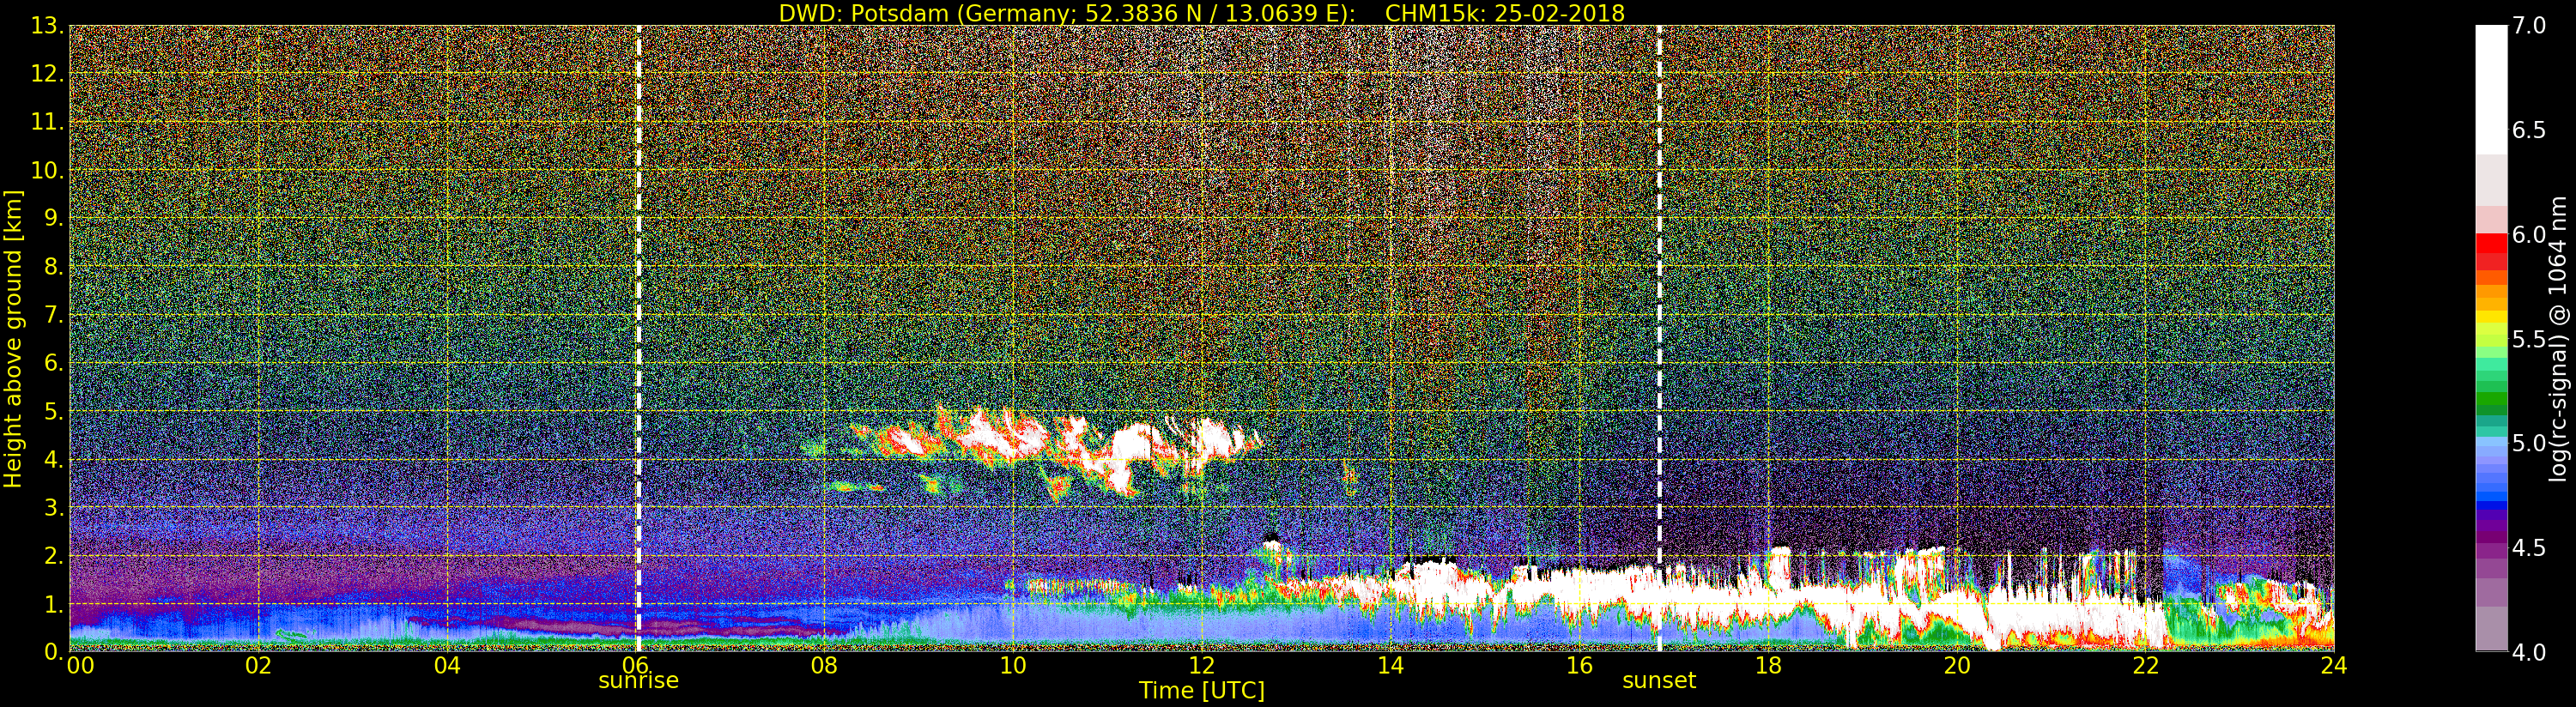Click the height axis tick '11.'
2576x707 pixels.
(x=46, y=122)
